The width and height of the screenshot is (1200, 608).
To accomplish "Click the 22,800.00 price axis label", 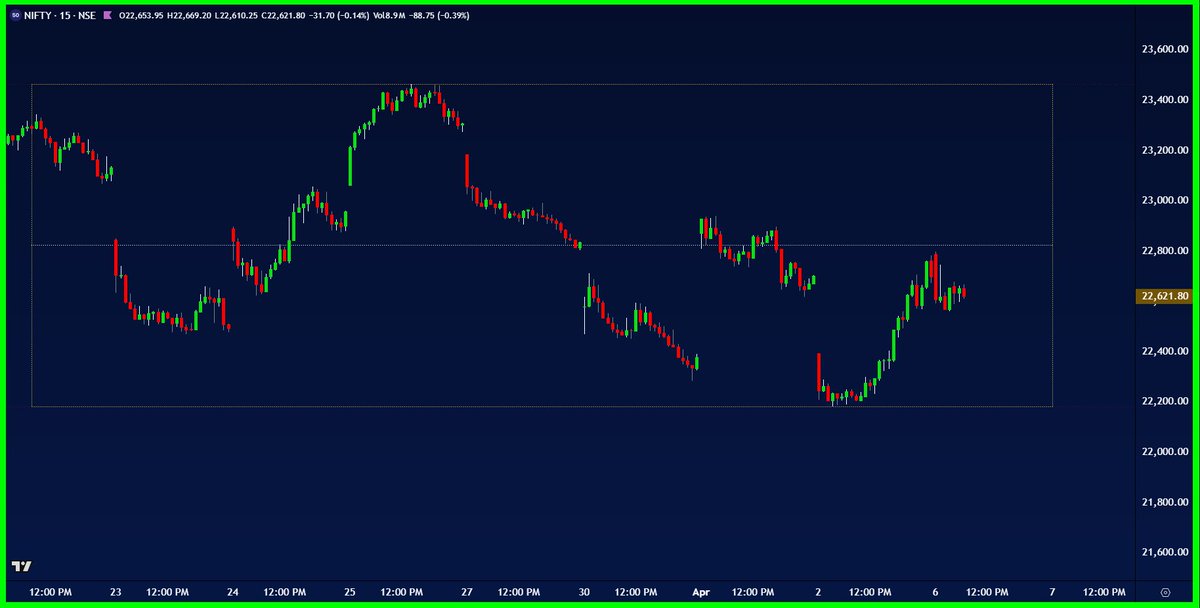I will tap(1165, 250).
